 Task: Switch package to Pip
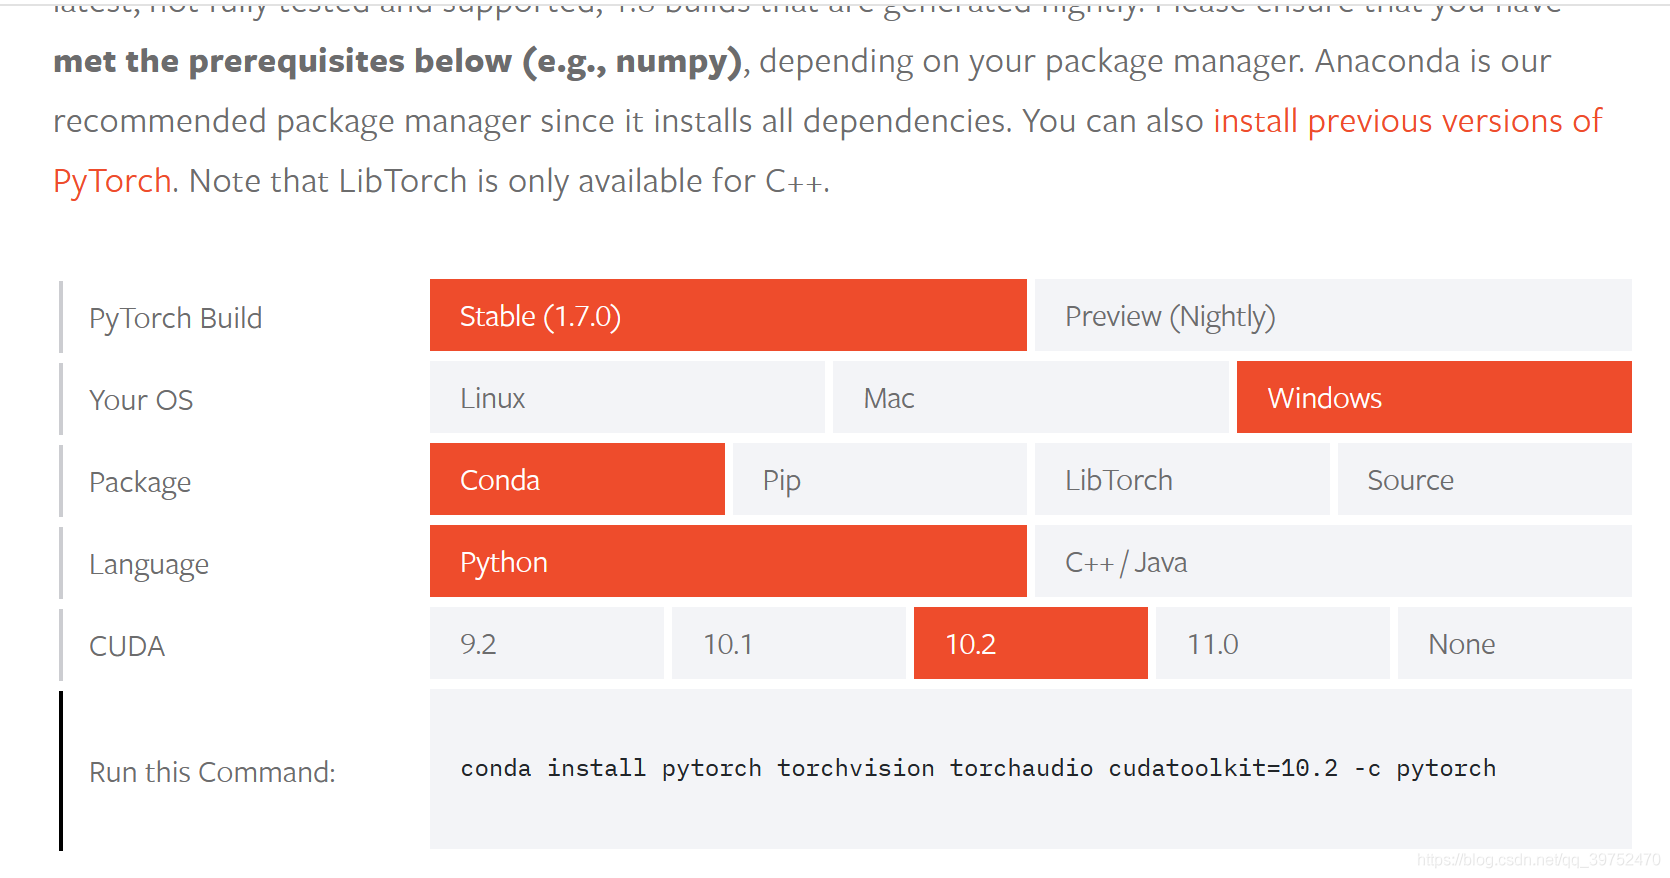(x=880, y=479)
